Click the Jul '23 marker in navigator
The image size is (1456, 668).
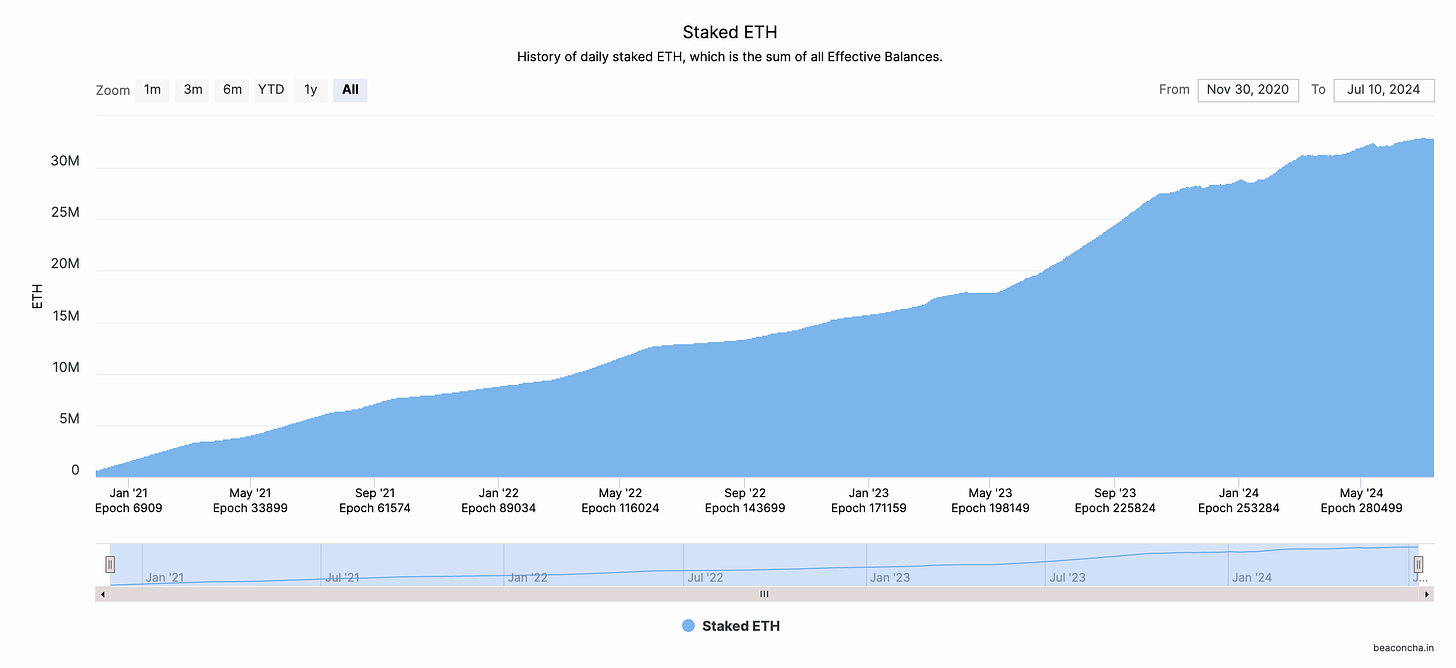coord(1067,577)
